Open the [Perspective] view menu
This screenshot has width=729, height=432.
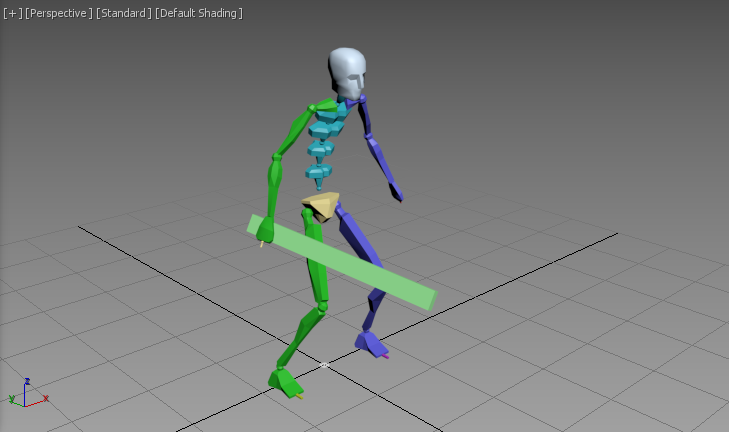[59, 13]
